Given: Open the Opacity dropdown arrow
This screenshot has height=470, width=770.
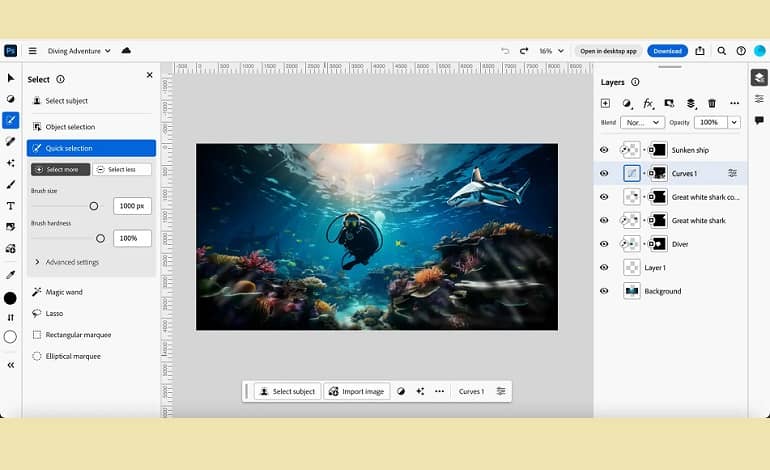Looking at the screenshot, I should coord(734,122).
